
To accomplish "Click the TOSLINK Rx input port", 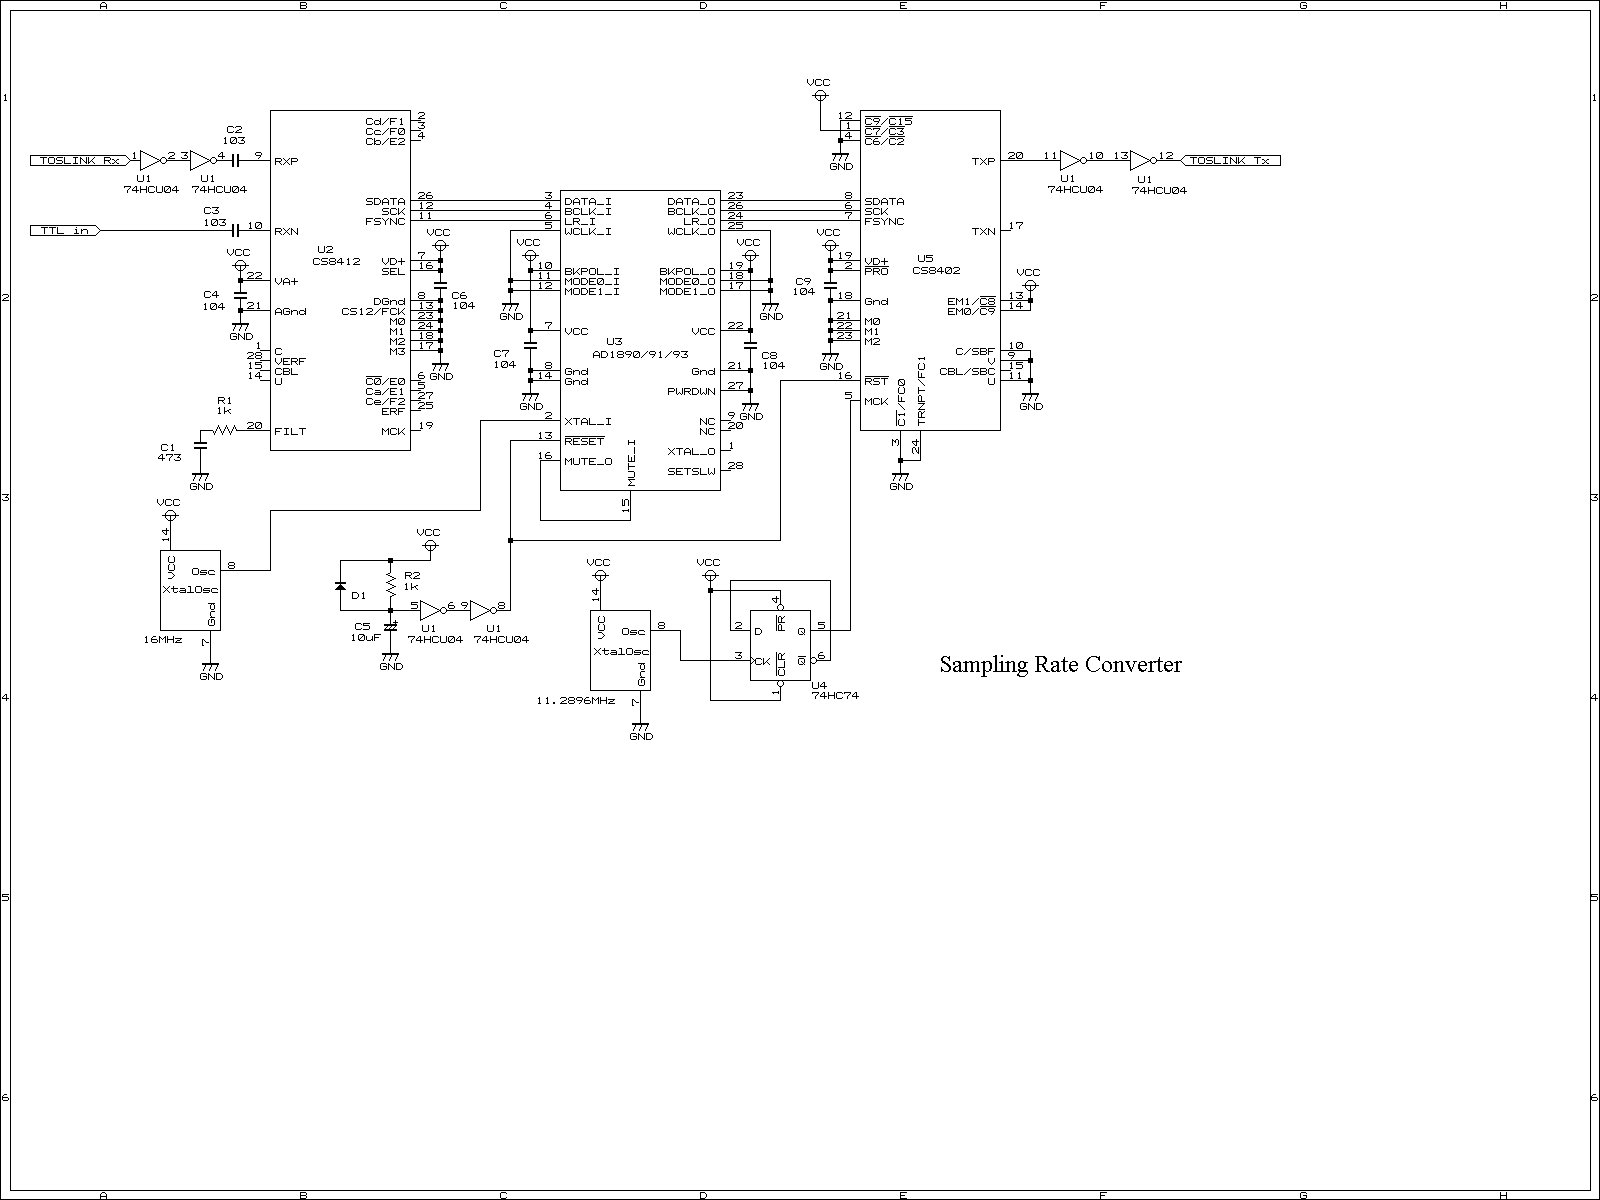I will (78, 160).
